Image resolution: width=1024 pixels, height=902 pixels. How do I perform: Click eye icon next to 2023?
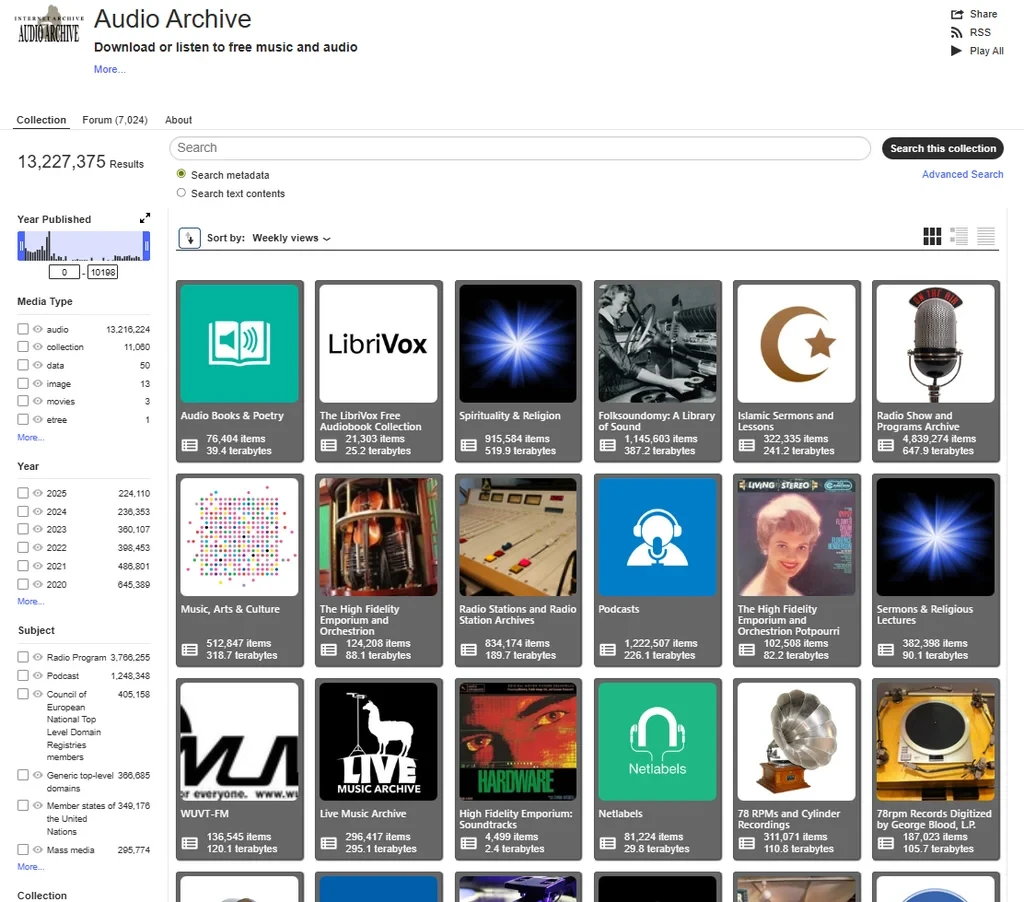[38, 529]
